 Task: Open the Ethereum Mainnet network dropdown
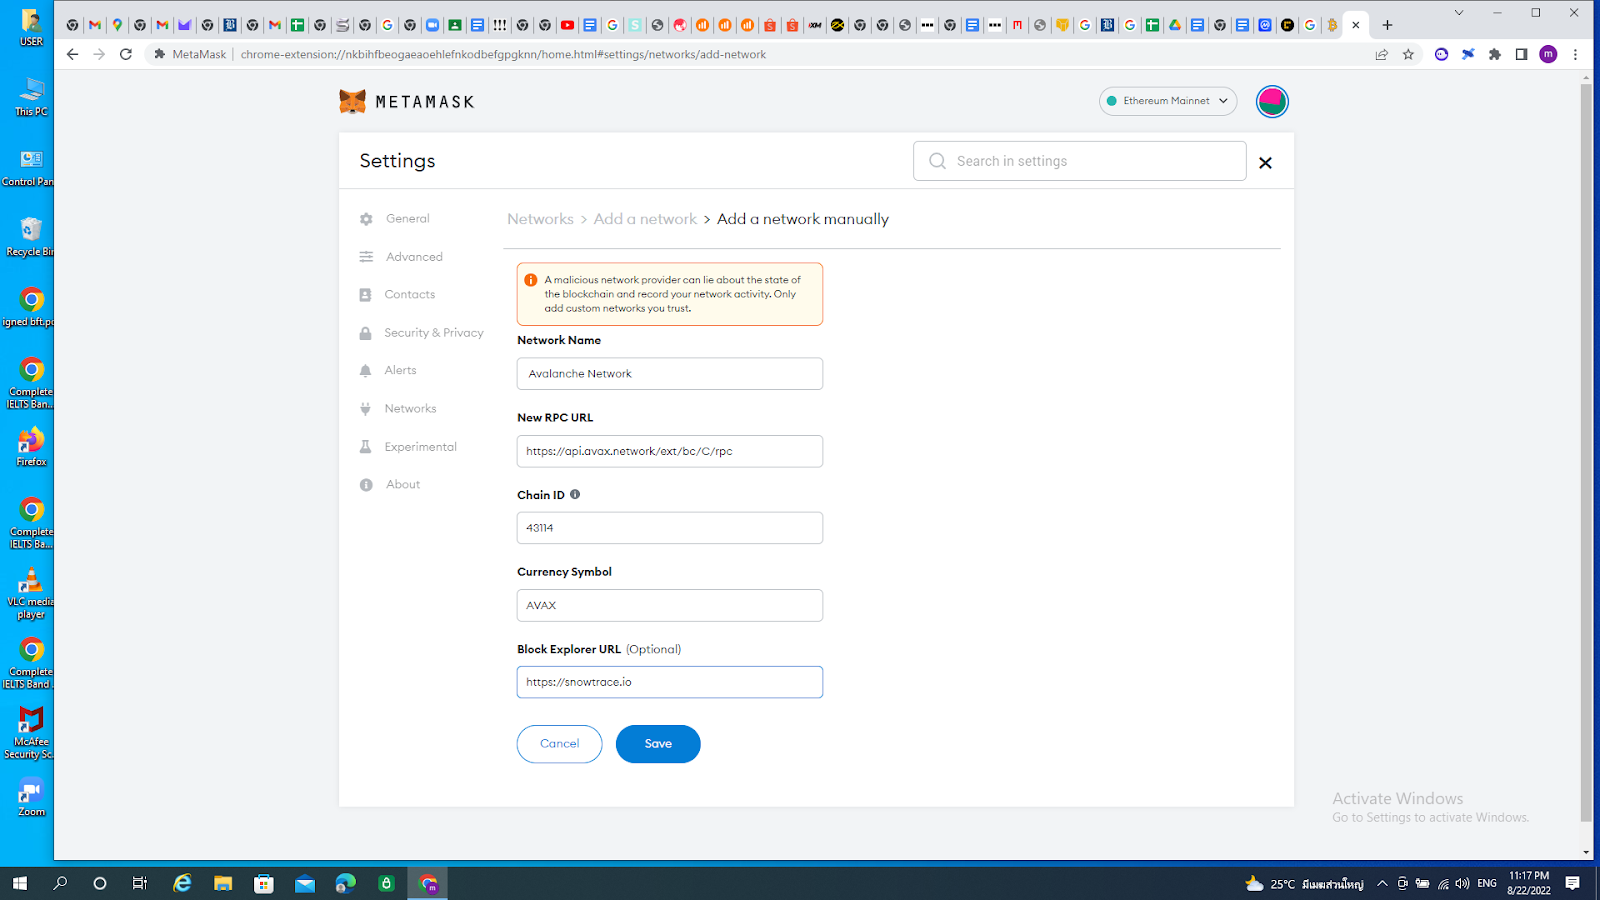click(1168, 101)
